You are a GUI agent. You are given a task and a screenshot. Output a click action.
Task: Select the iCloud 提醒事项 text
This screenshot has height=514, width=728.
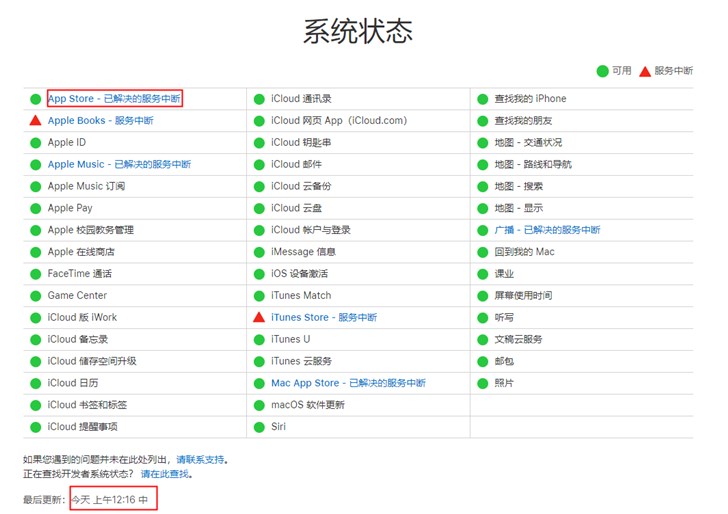pos(83,427)
